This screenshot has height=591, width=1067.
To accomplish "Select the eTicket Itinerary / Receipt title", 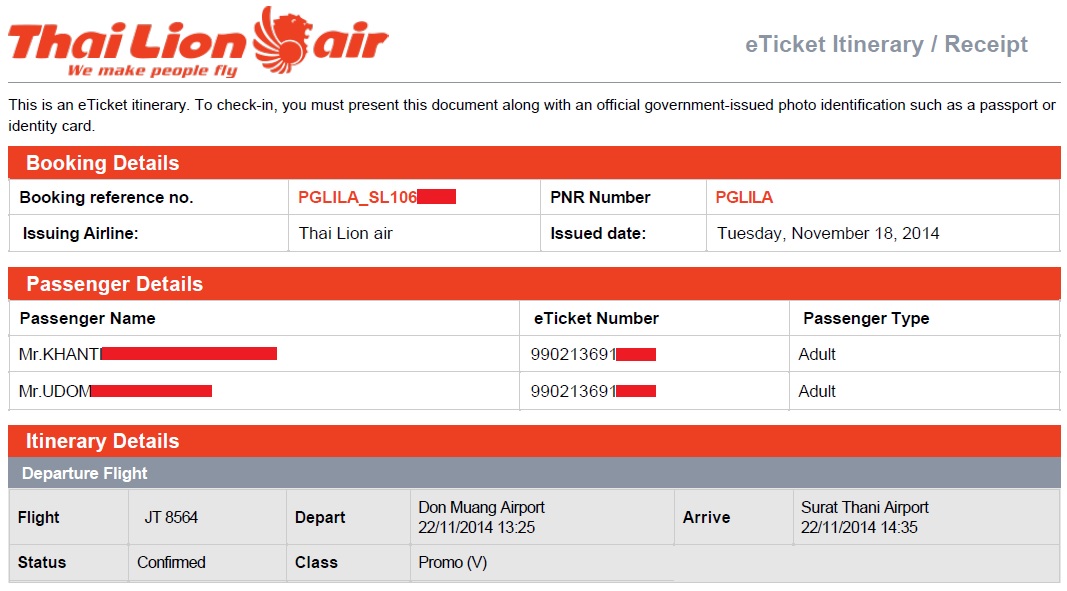I will [x=886, y=44].
